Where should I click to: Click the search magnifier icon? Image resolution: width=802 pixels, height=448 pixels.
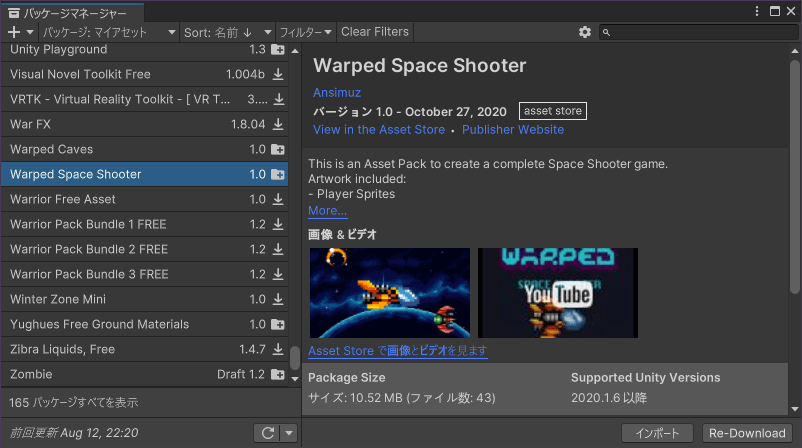pyautogui.click(x=606, y=33)
